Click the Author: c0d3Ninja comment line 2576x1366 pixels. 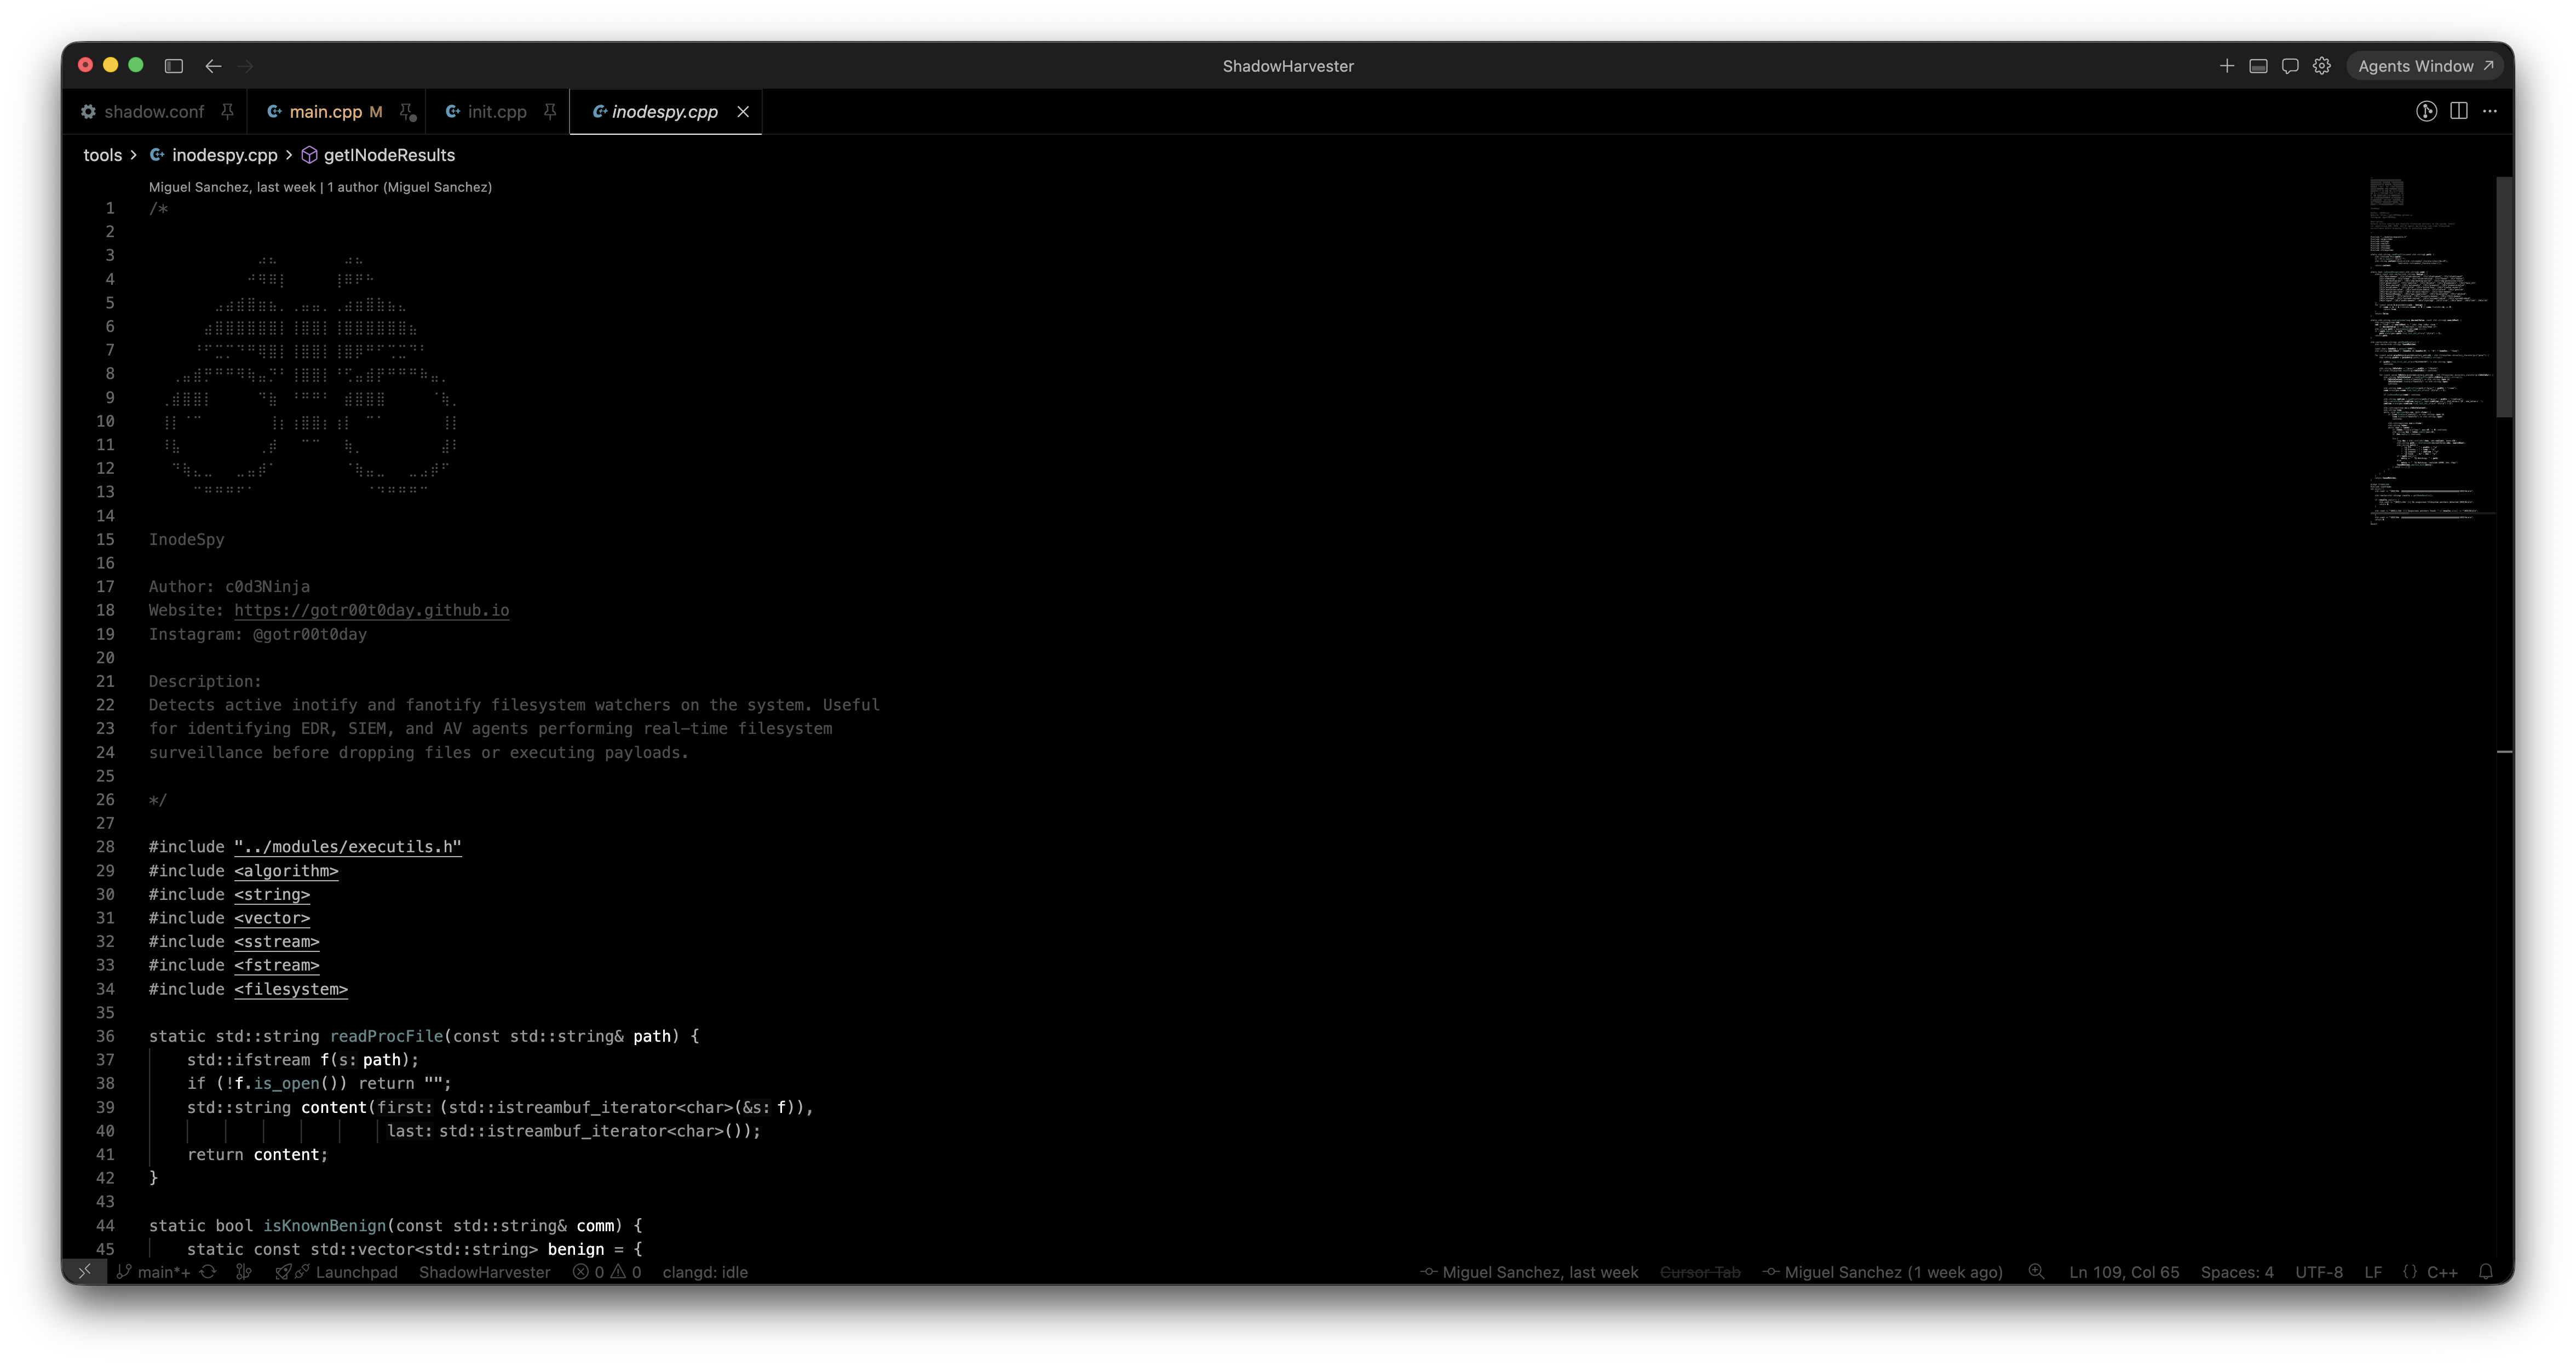(x=229, y=587)
